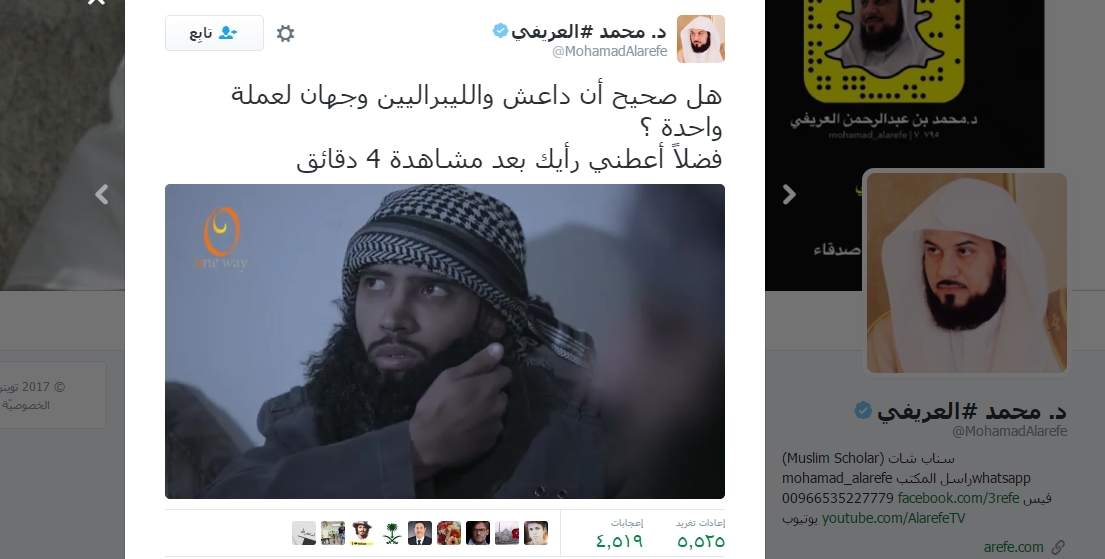Open the facebook.com/3refe link in bio
The height and width of the screenshot is (559, 1105).
958,498
